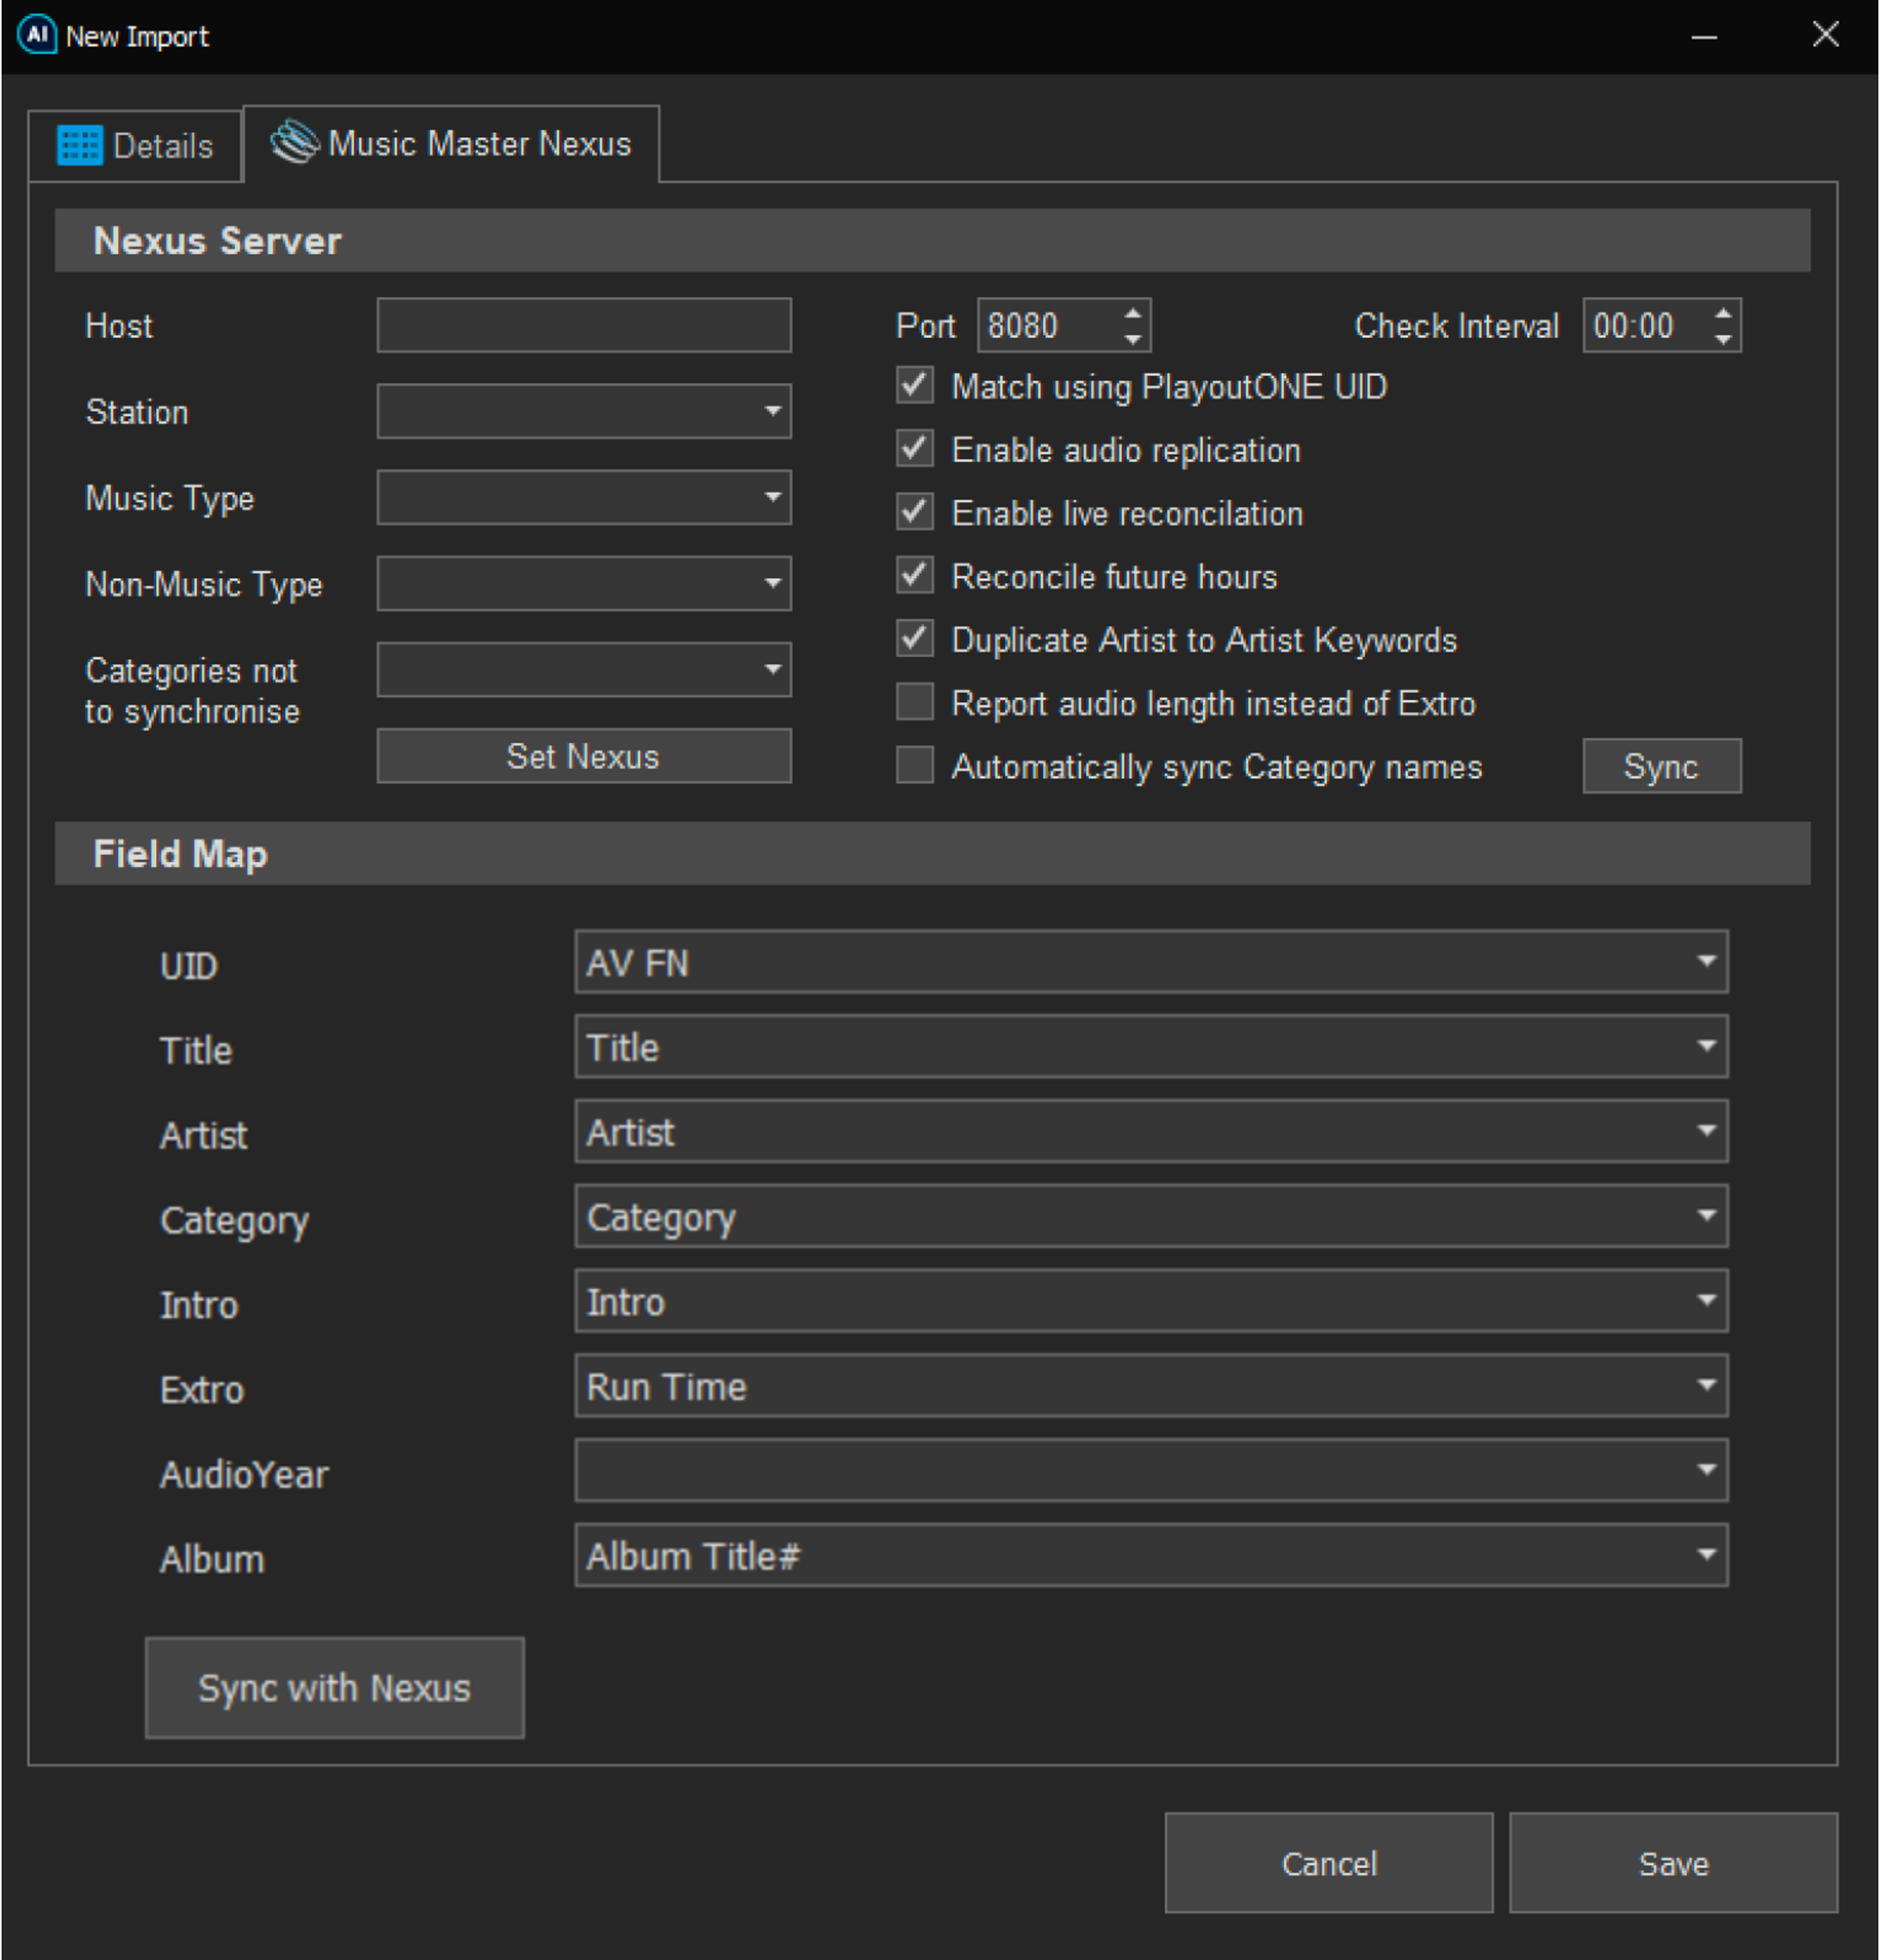Toggle Duplicate Artist to Artist Keywords
Screen dimensions: 1880x1960
point(914,638)
